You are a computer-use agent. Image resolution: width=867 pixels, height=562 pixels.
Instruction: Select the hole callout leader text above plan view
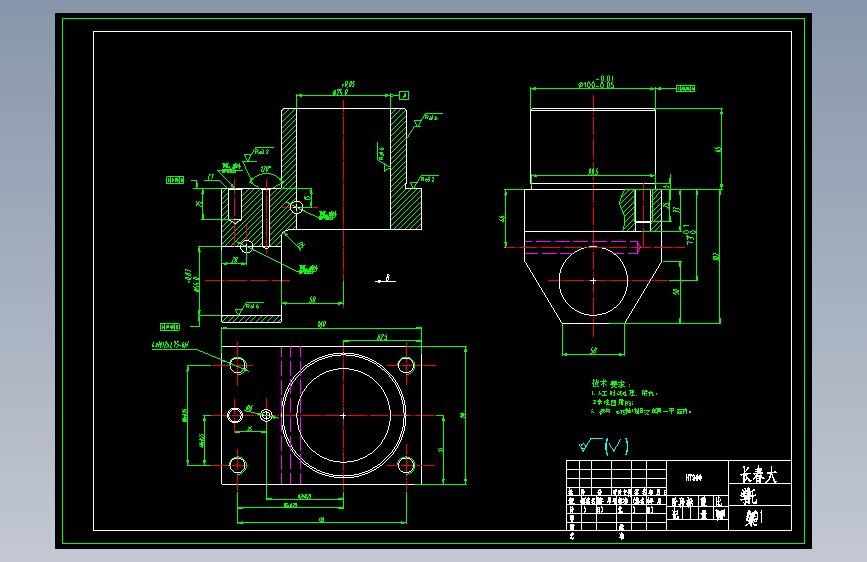coord(170,345)
